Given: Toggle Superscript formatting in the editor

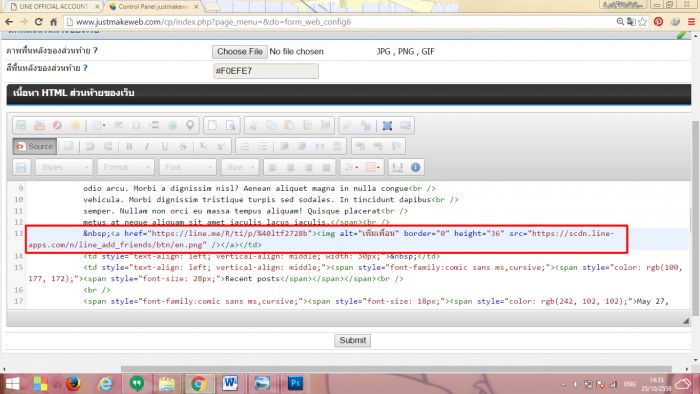Looking at the screenshot, I should click(x=221, y=146).
